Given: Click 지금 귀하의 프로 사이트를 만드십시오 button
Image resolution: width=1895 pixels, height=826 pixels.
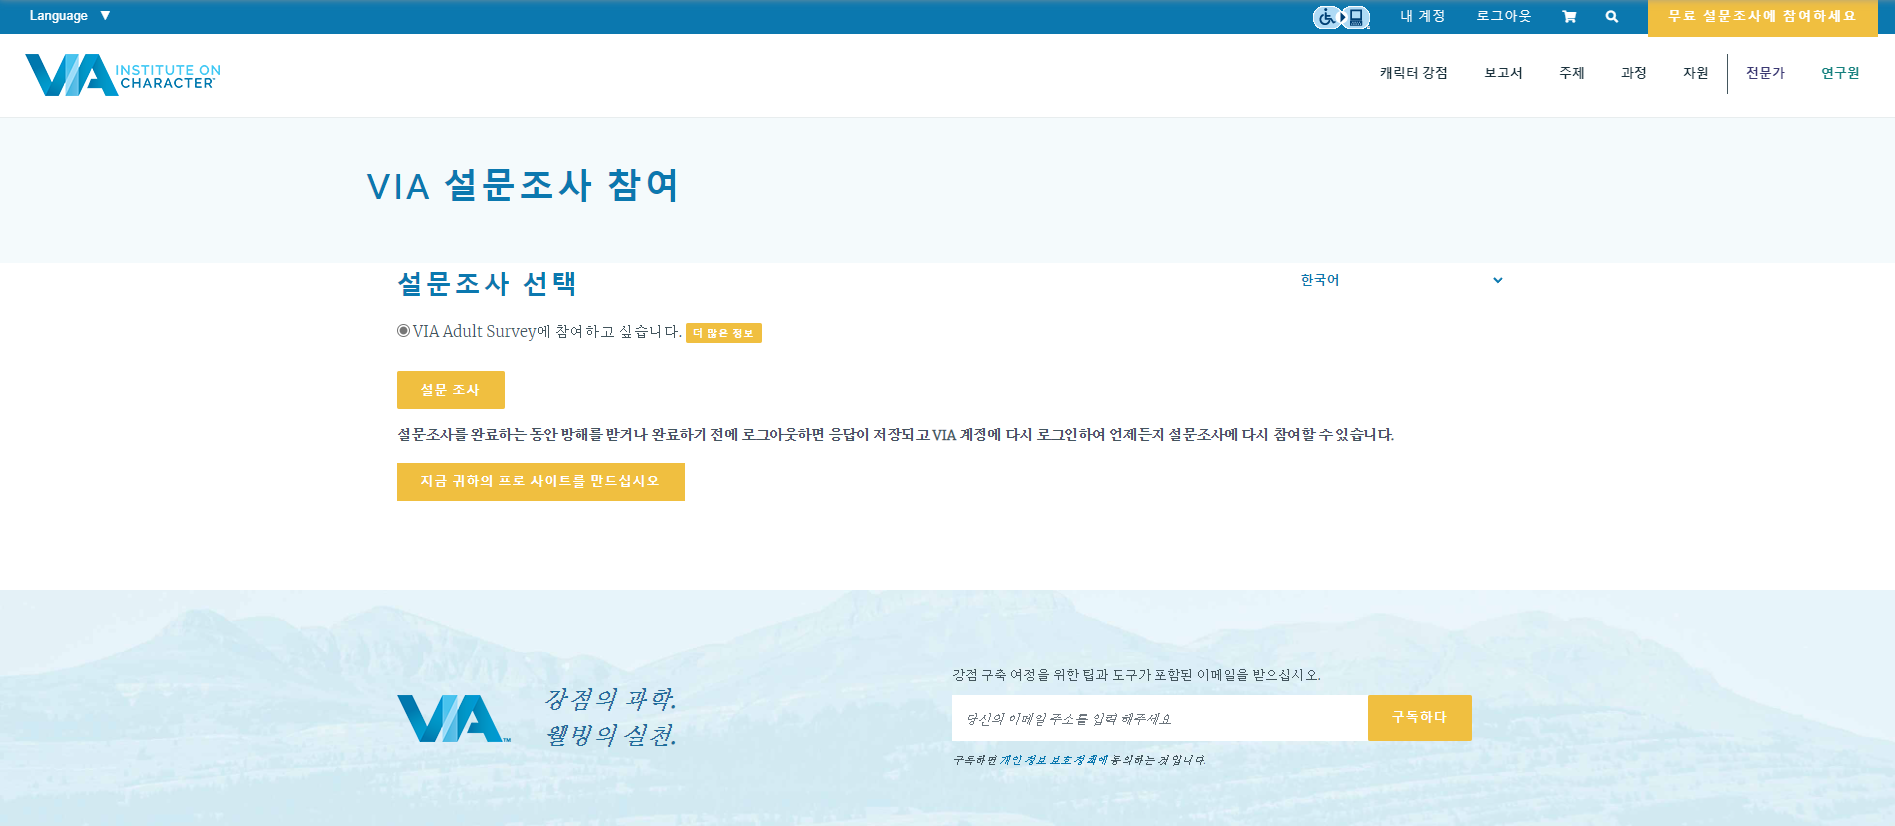Looking at the screenshot, I should 541,482.
